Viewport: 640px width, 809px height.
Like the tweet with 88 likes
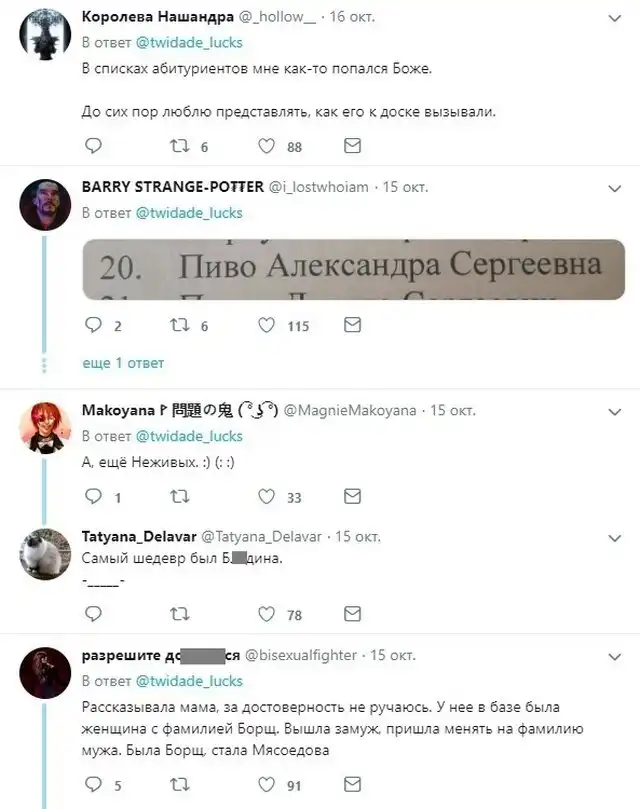266,146
